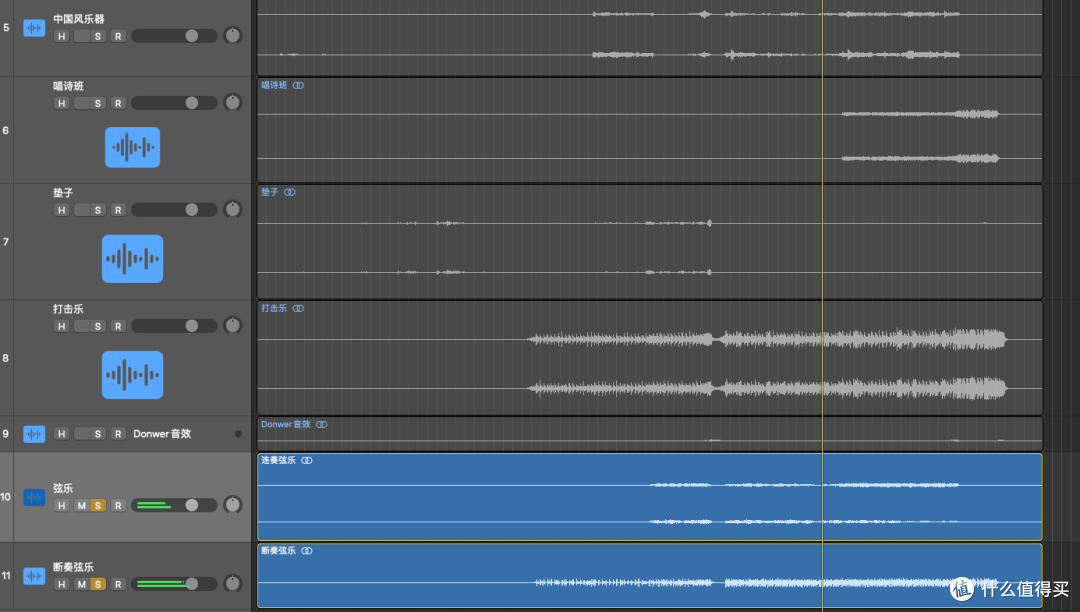Click the 弦乐 track name label

pyautogui.click(x=63, y=488)
